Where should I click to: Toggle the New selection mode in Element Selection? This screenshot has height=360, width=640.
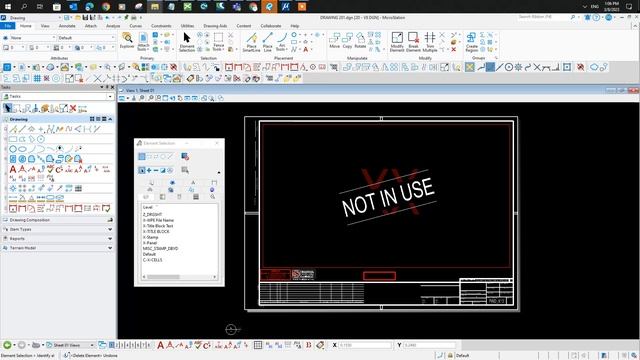[x=142, y=170]
